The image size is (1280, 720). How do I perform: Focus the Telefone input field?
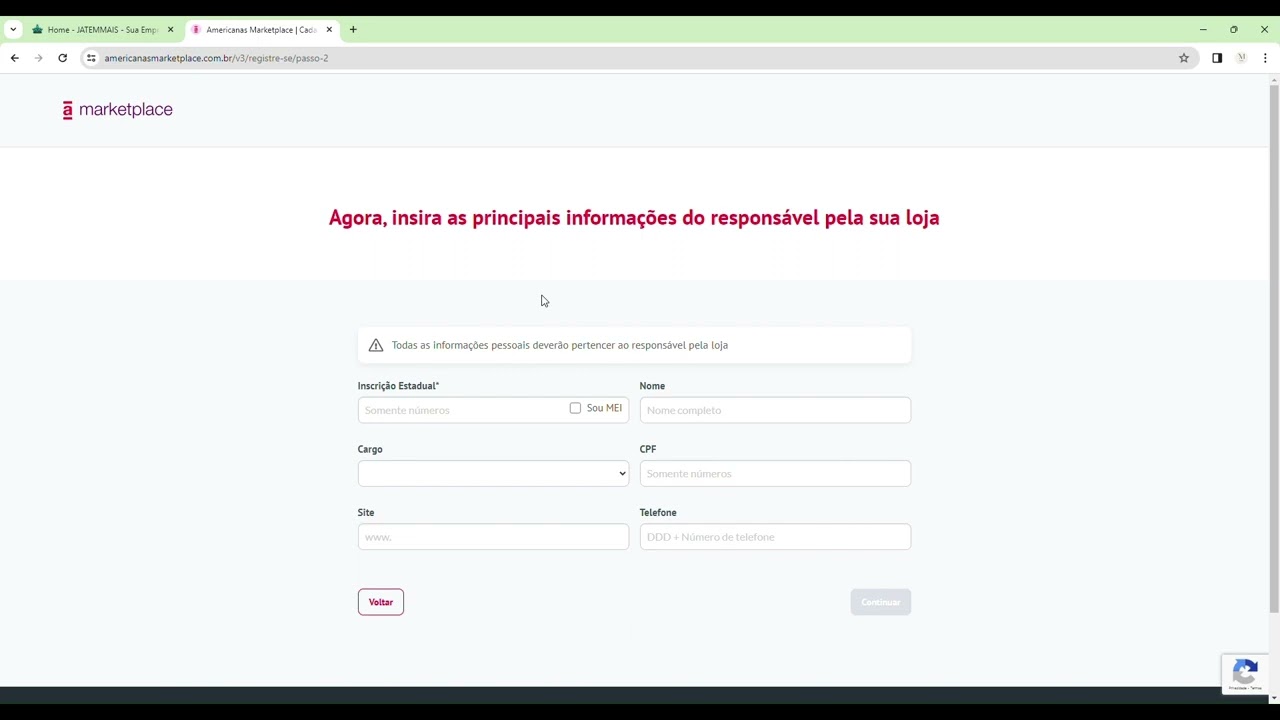click(x=775, y=537)
